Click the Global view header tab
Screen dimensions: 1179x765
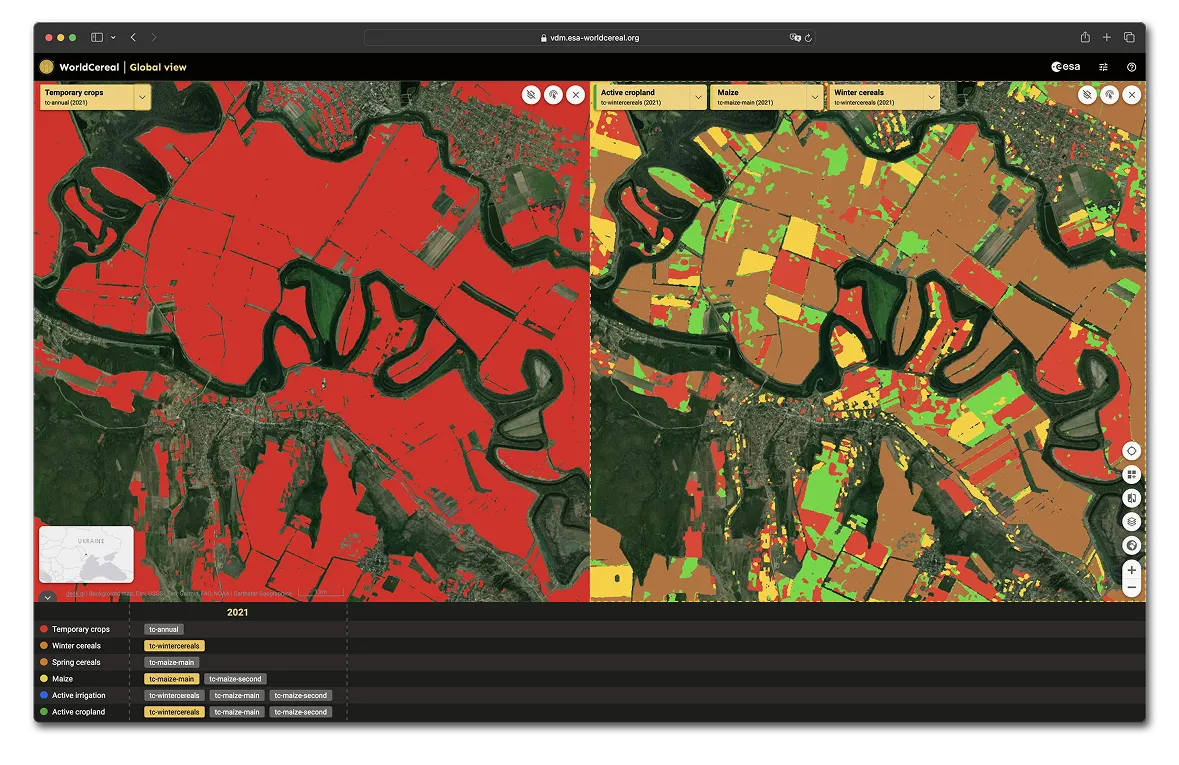[x=158, y=67]
